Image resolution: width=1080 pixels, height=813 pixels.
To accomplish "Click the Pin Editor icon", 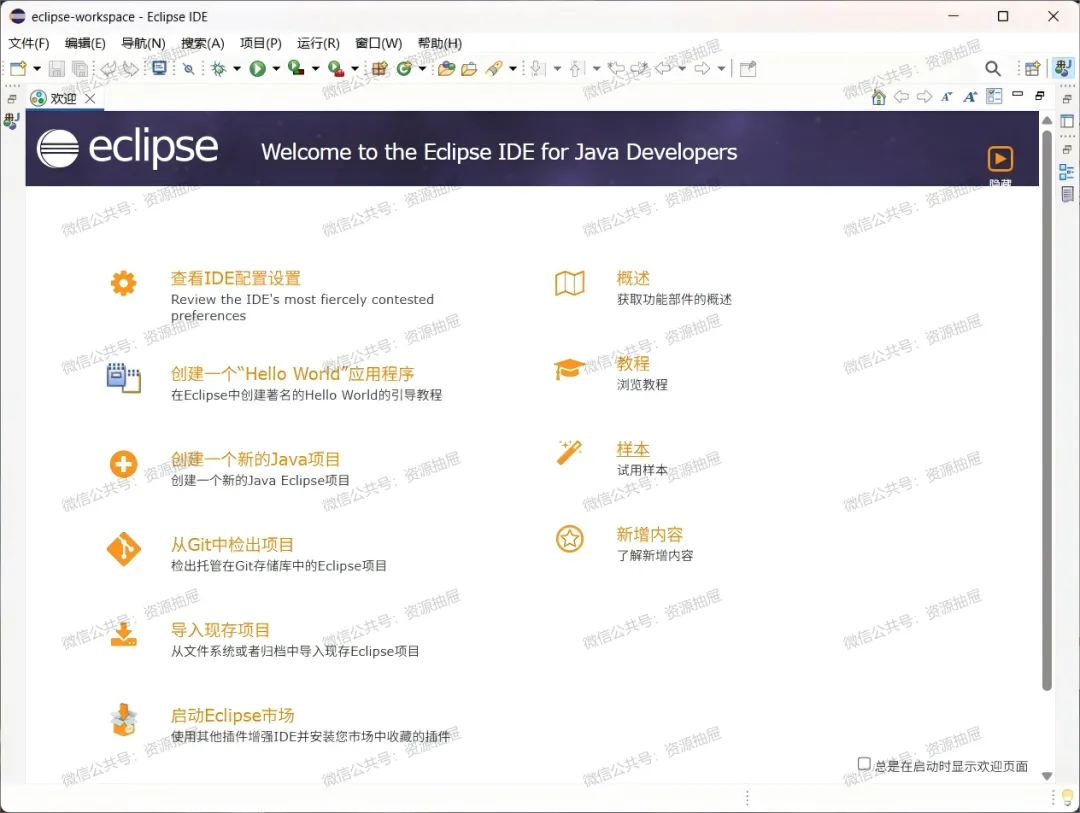I will (748, 68).
